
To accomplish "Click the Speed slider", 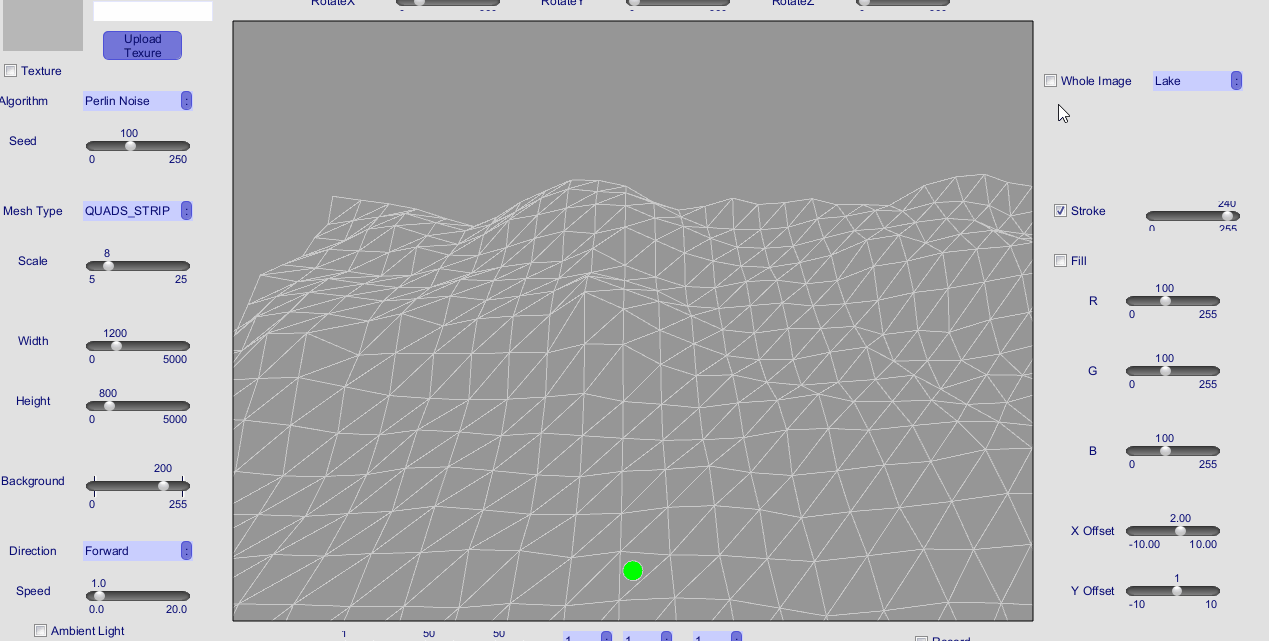I will pyautogui.click(x=138, y=596).
